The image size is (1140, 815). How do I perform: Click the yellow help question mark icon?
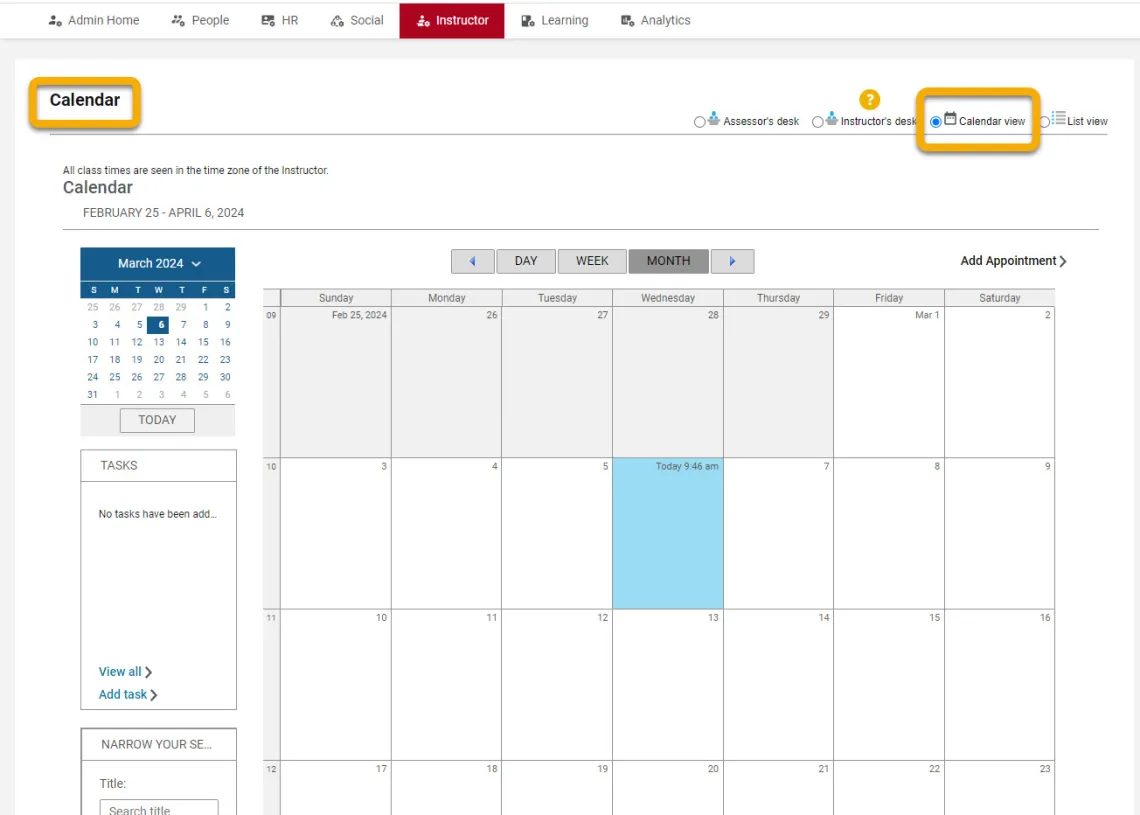point(869,100)
